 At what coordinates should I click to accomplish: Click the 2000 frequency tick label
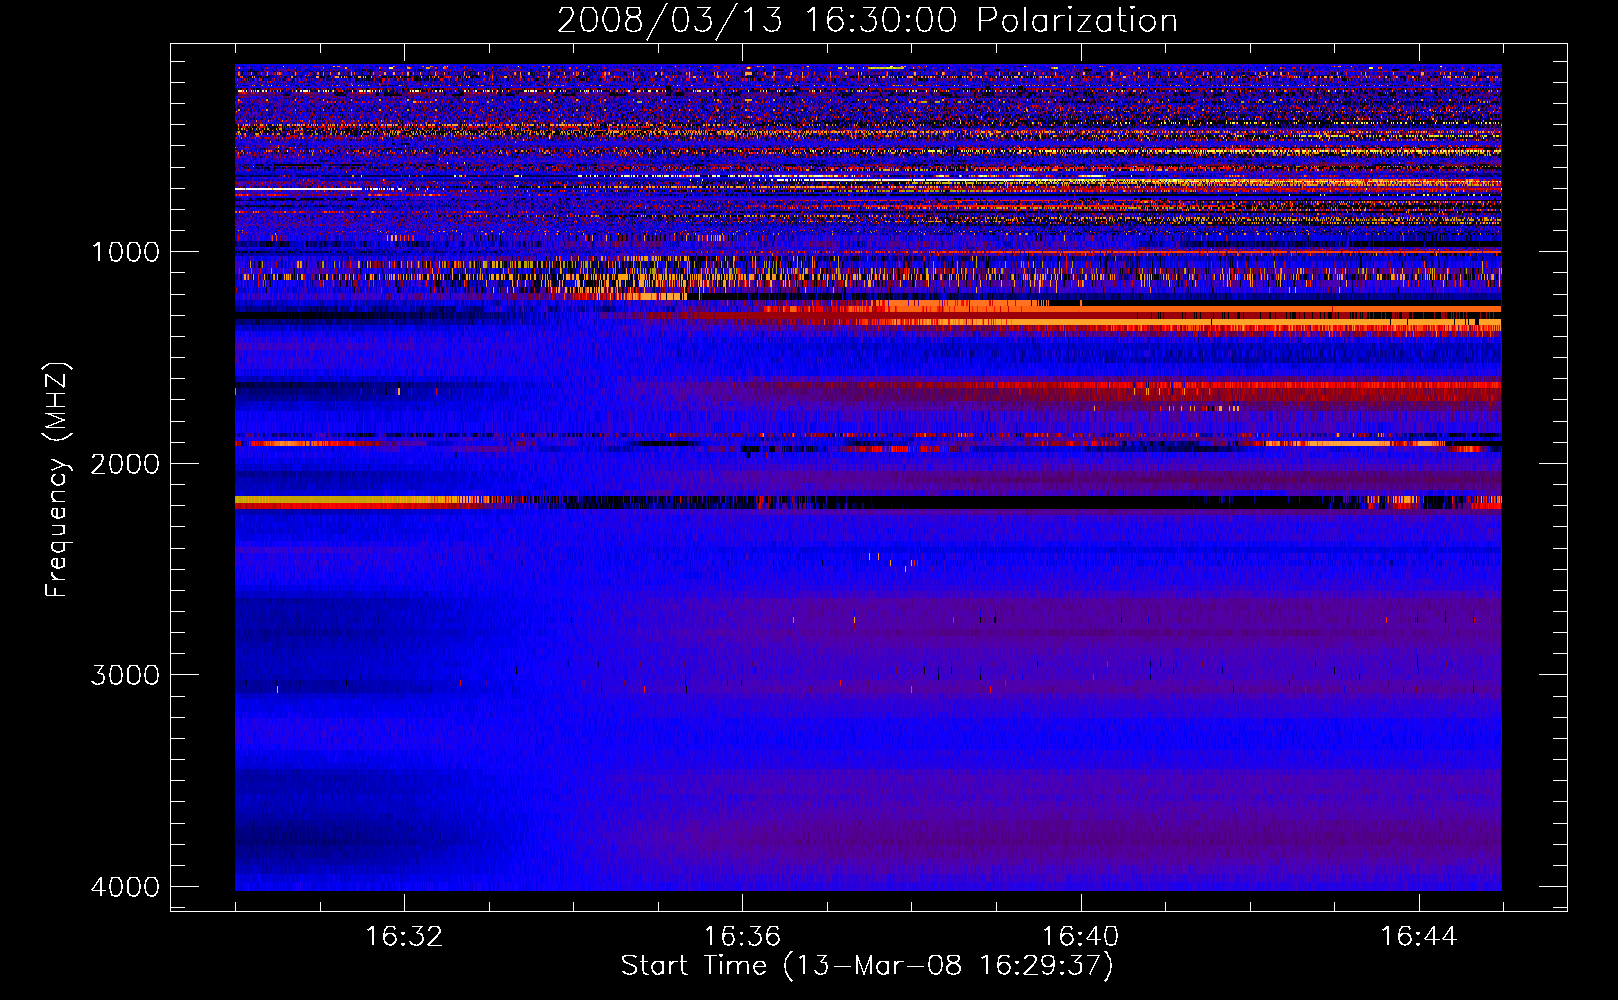coord(125,464)
